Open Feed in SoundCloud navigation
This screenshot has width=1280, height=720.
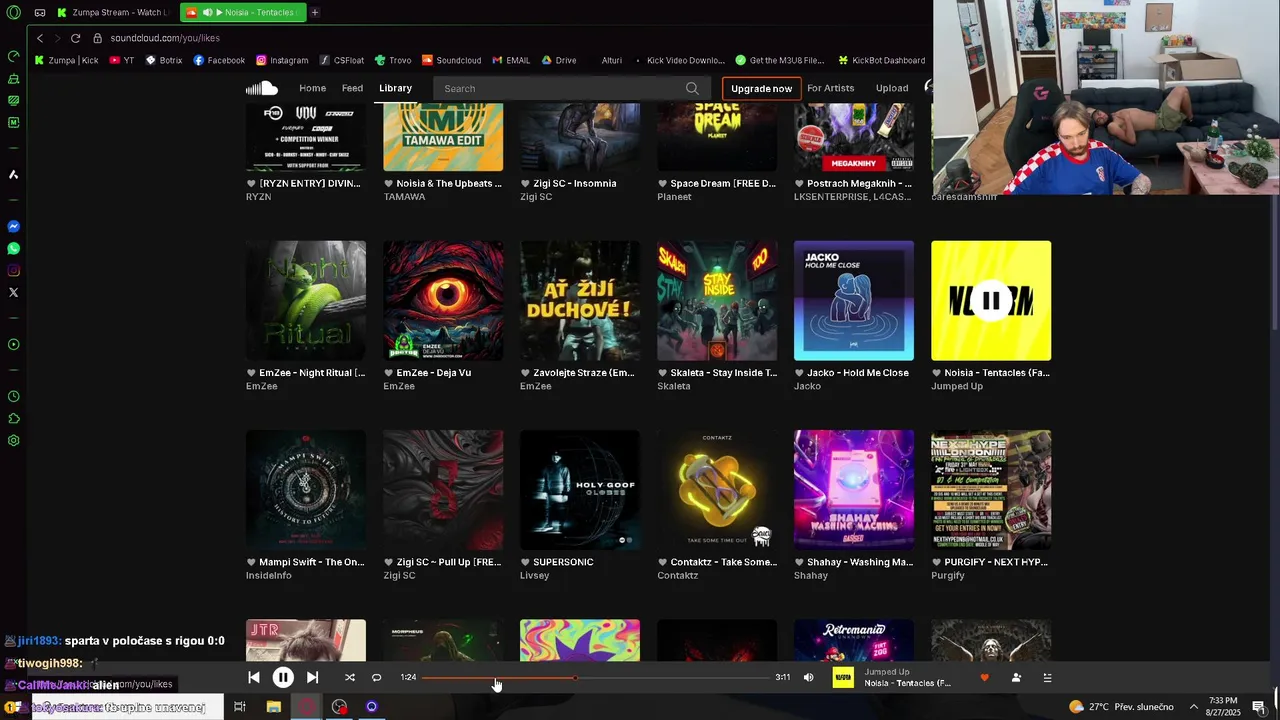[x=352, y=88]
